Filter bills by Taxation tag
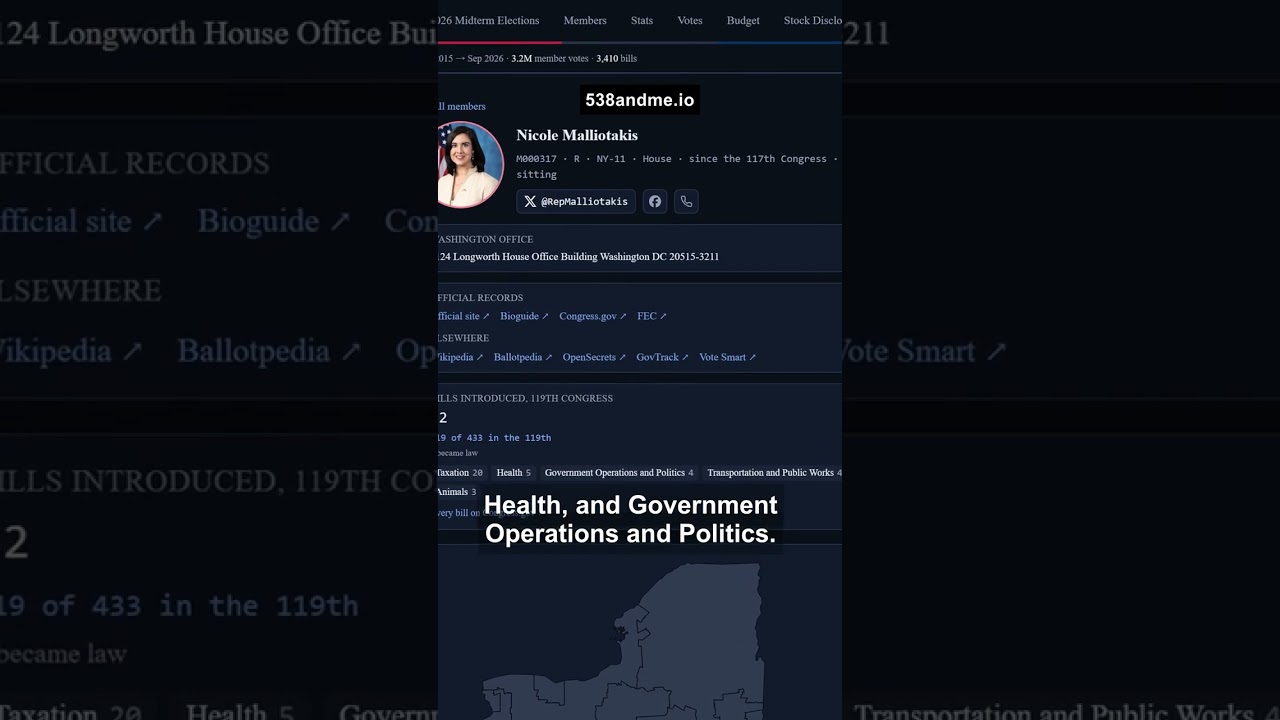The image size is (1280, 720). [x=462, y=473]
